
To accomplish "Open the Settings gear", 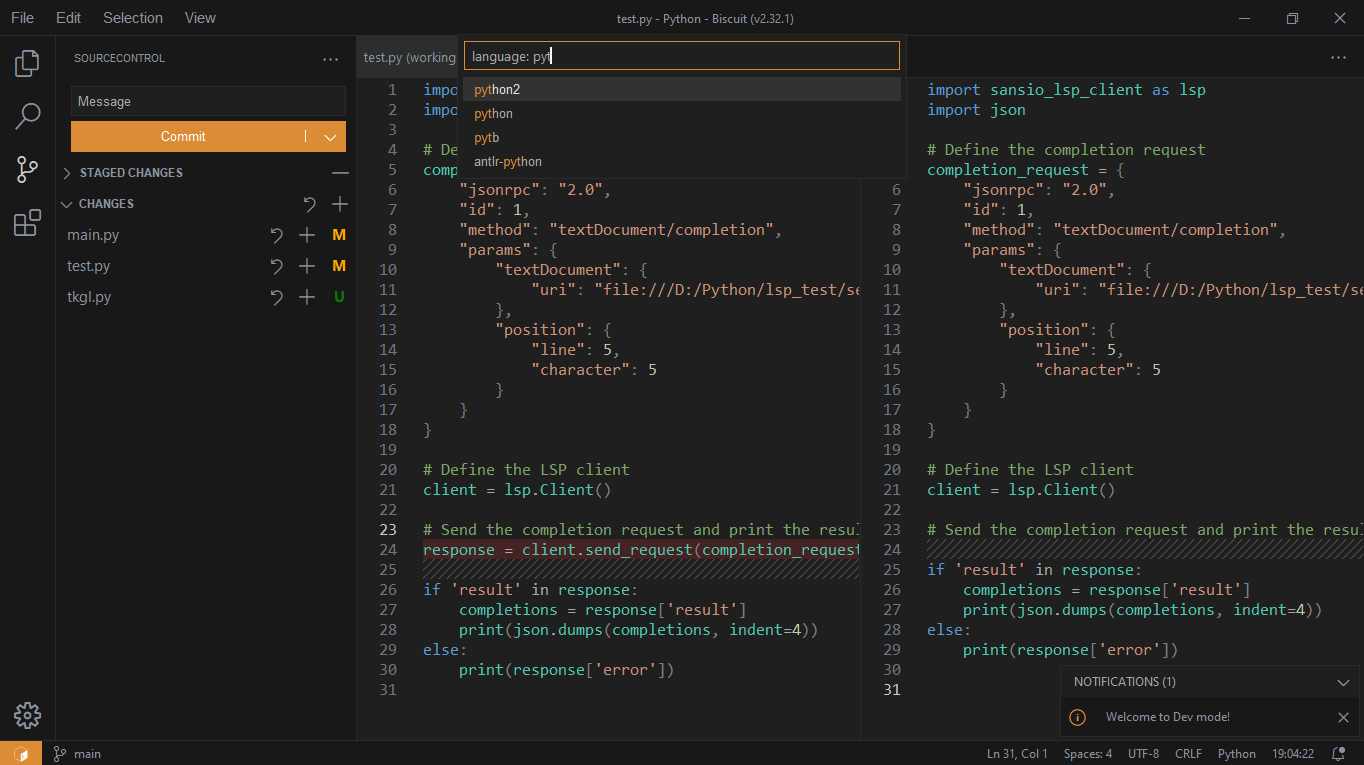I will tap(26, 715).
